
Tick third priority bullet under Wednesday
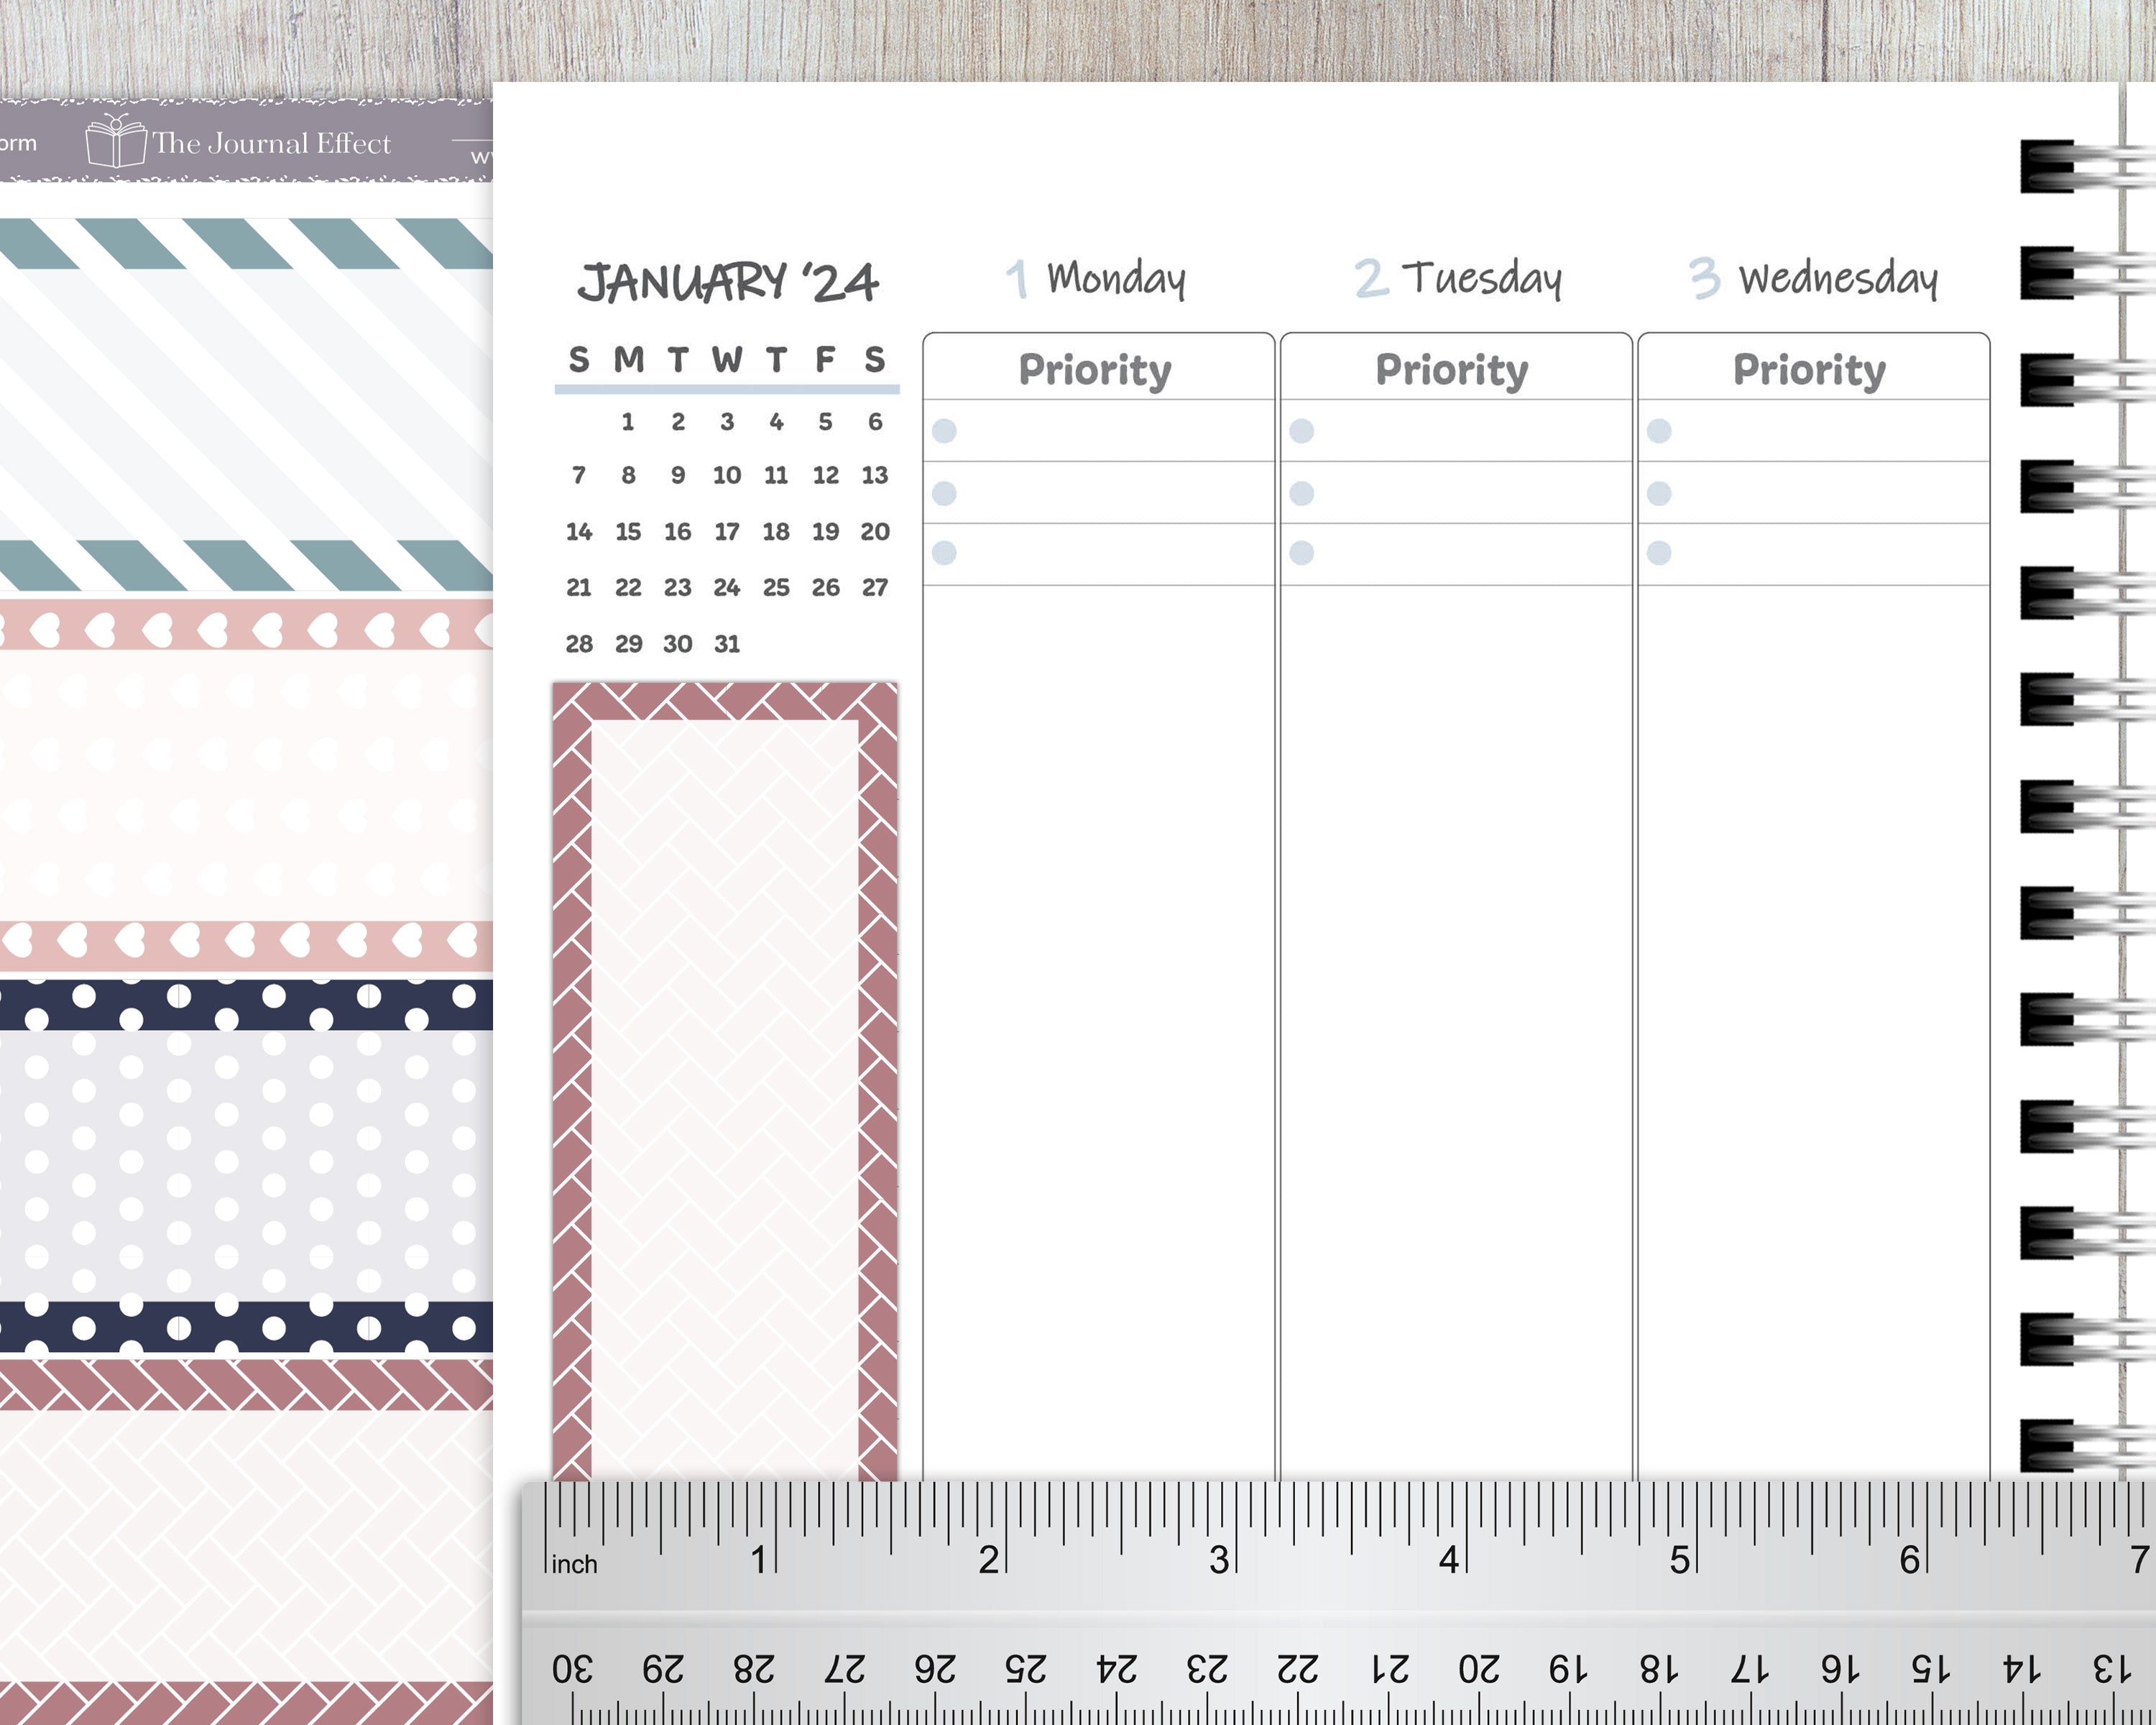coord(1658,553)
